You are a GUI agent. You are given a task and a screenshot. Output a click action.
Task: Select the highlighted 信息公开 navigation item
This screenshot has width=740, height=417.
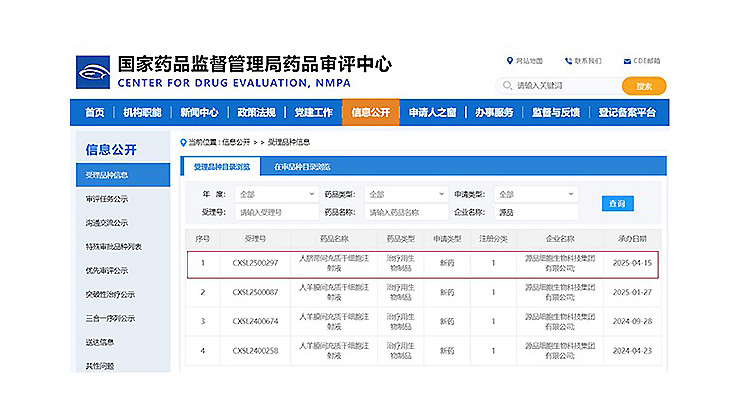pyautogui.click(x=370, y=112)
